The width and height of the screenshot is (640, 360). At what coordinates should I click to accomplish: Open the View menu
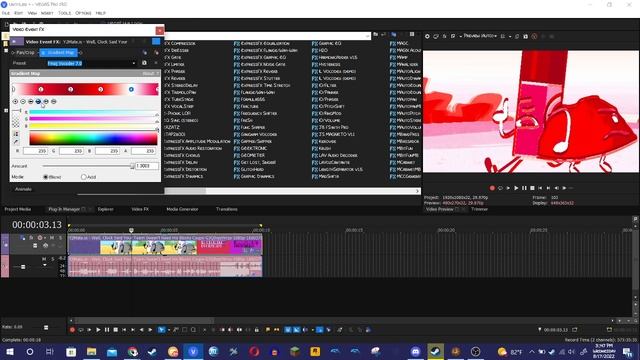click(x=32, y=13)
